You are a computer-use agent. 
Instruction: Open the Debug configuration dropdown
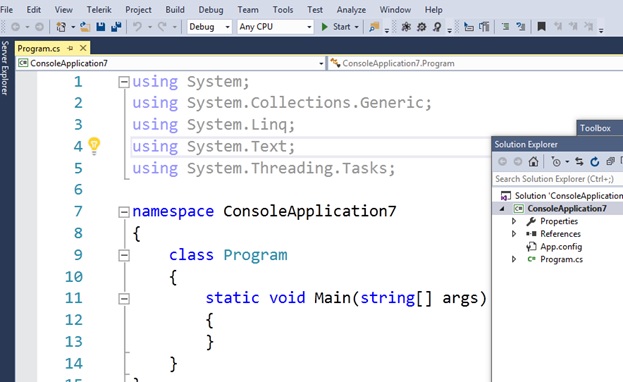(209, 27)
